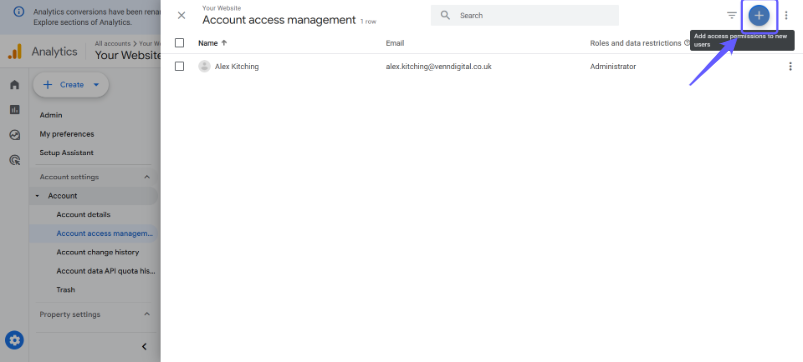Open the Create dropdown button

(x=71, y=85)
